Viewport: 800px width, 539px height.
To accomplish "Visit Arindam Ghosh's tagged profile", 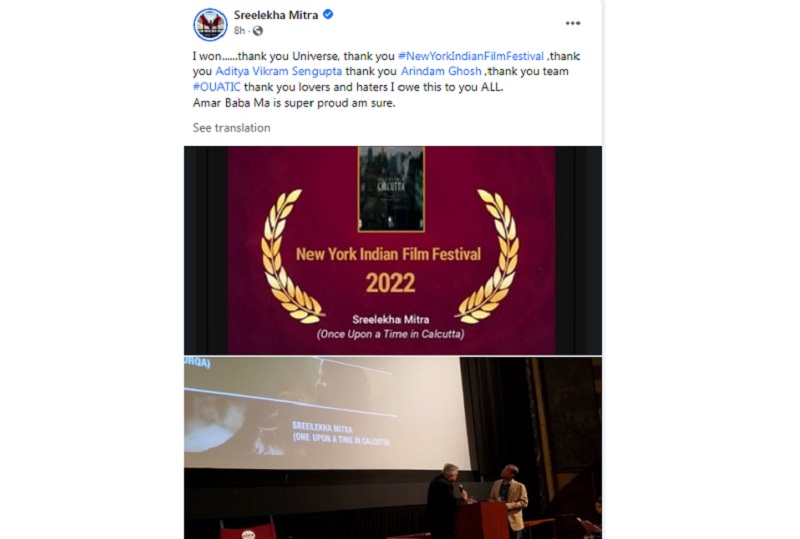I will (441, 71).
